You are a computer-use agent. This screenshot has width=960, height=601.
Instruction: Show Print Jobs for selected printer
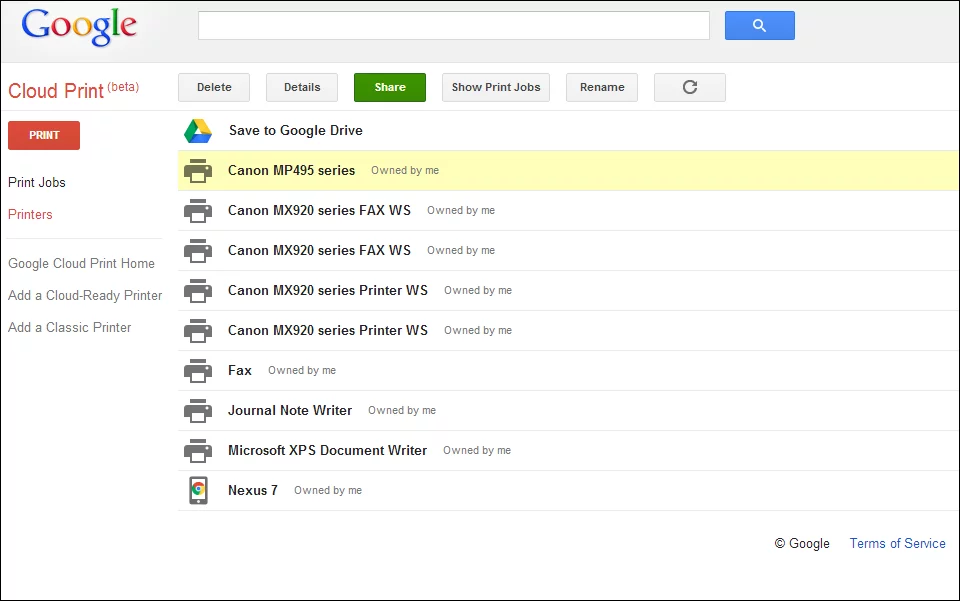pos(495,87)
